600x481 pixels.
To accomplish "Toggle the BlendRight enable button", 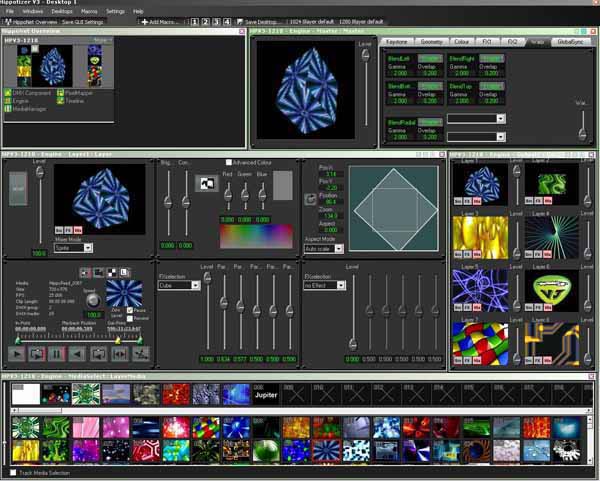I will pyautogui.click(x=492, y=59).
